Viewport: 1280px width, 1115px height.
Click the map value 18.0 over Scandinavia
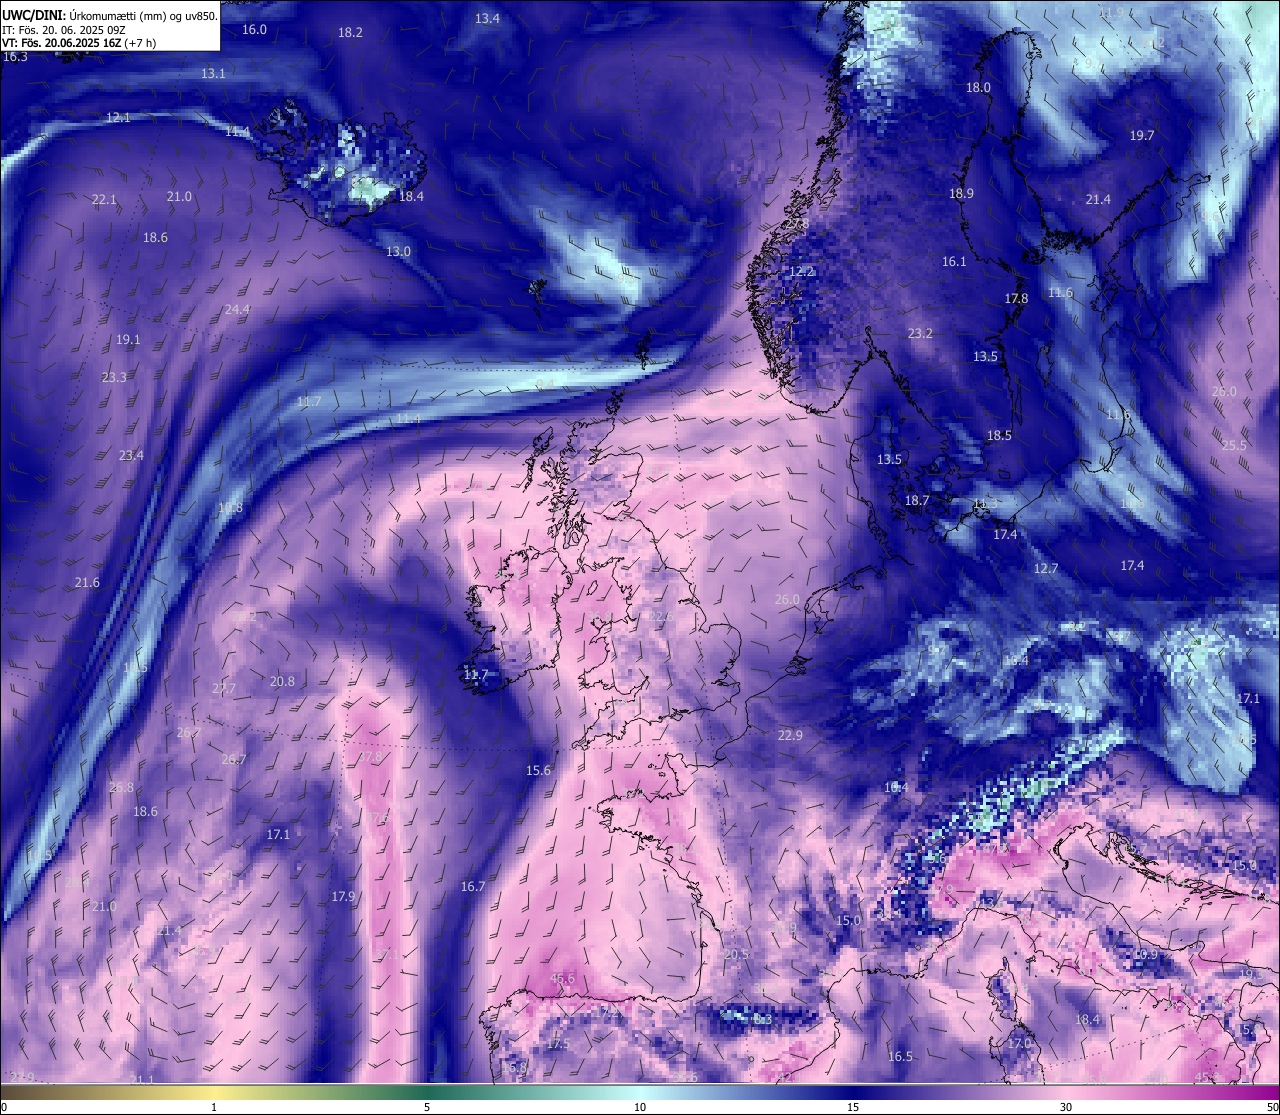click(978, 88)
